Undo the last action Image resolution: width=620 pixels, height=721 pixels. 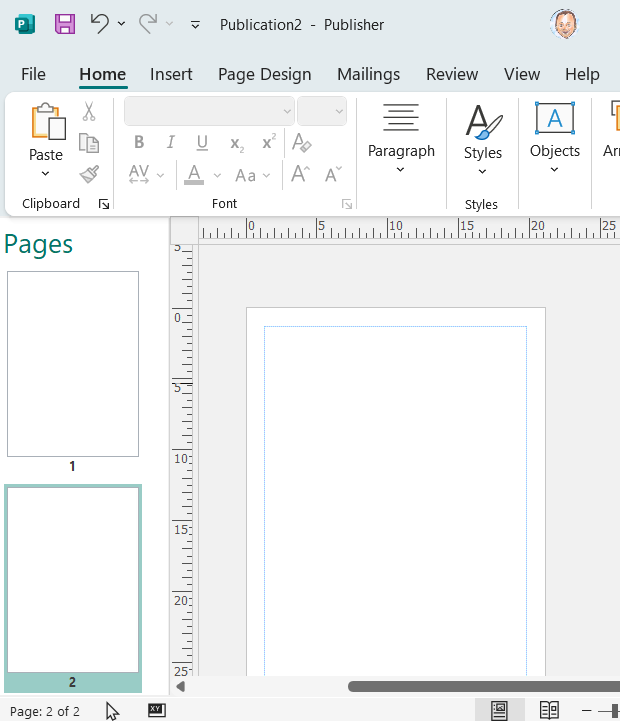point(99,23)
